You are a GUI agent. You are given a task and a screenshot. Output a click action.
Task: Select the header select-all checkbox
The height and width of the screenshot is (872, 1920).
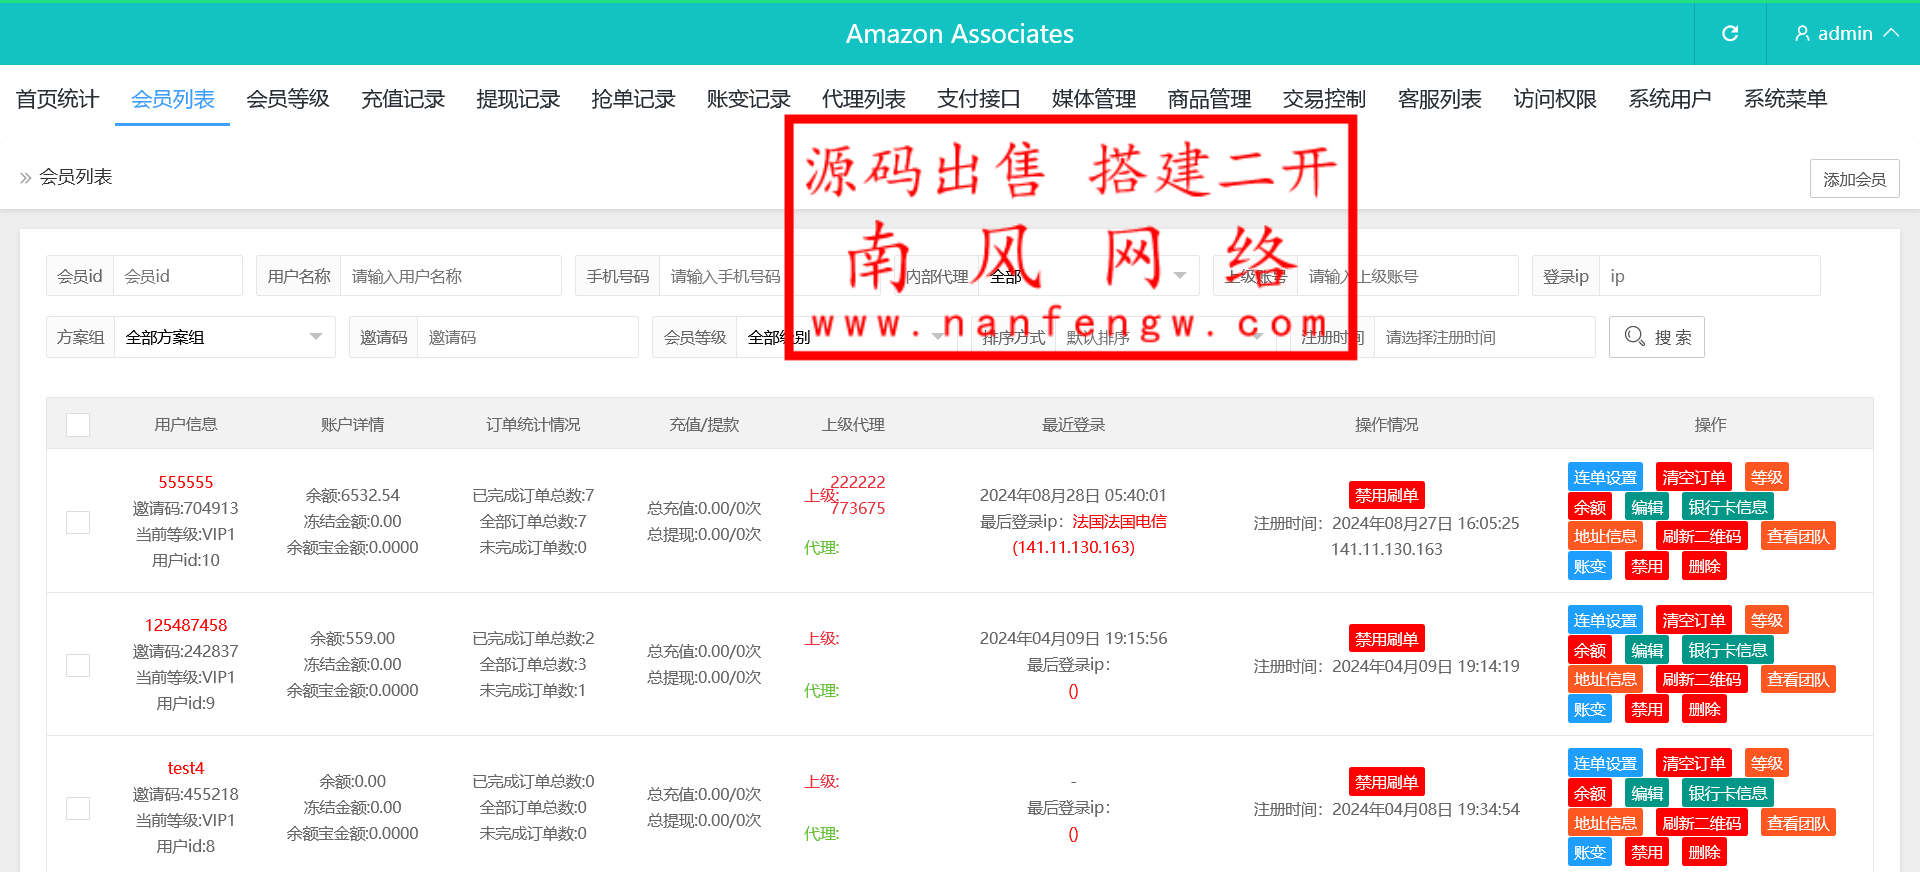tap(78, 425)
